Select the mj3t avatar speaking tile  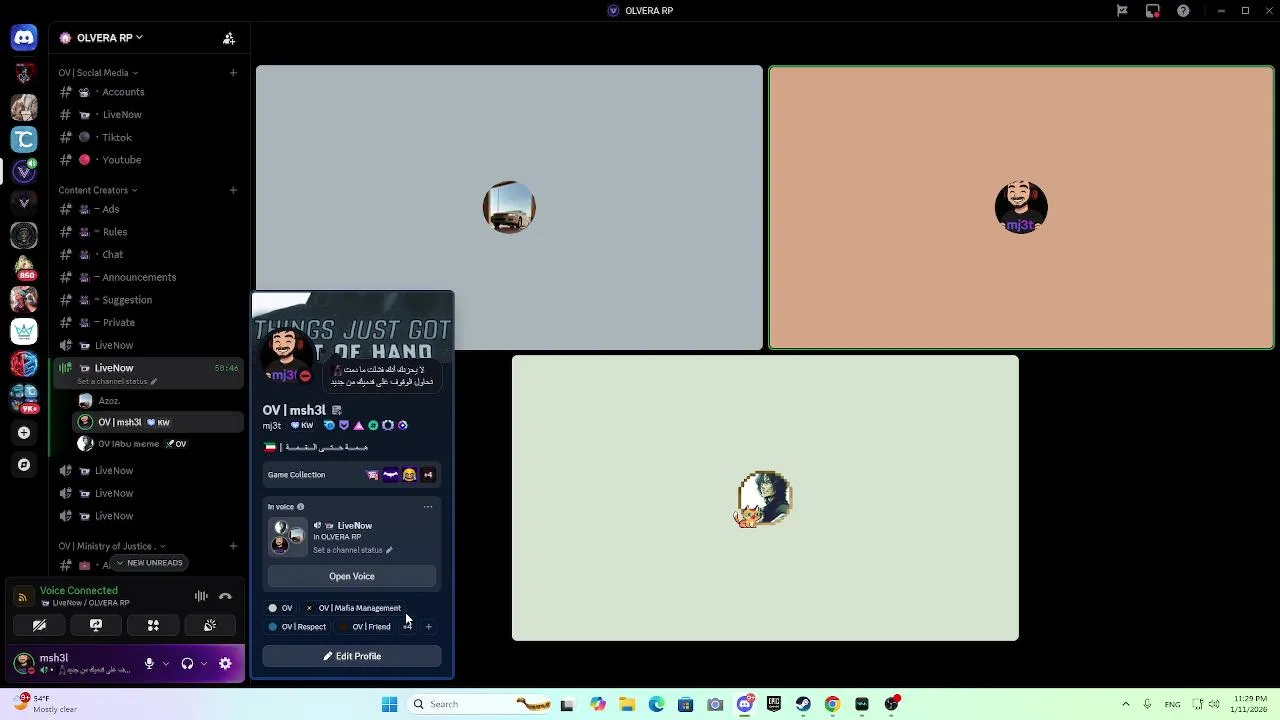[1021, 208]
